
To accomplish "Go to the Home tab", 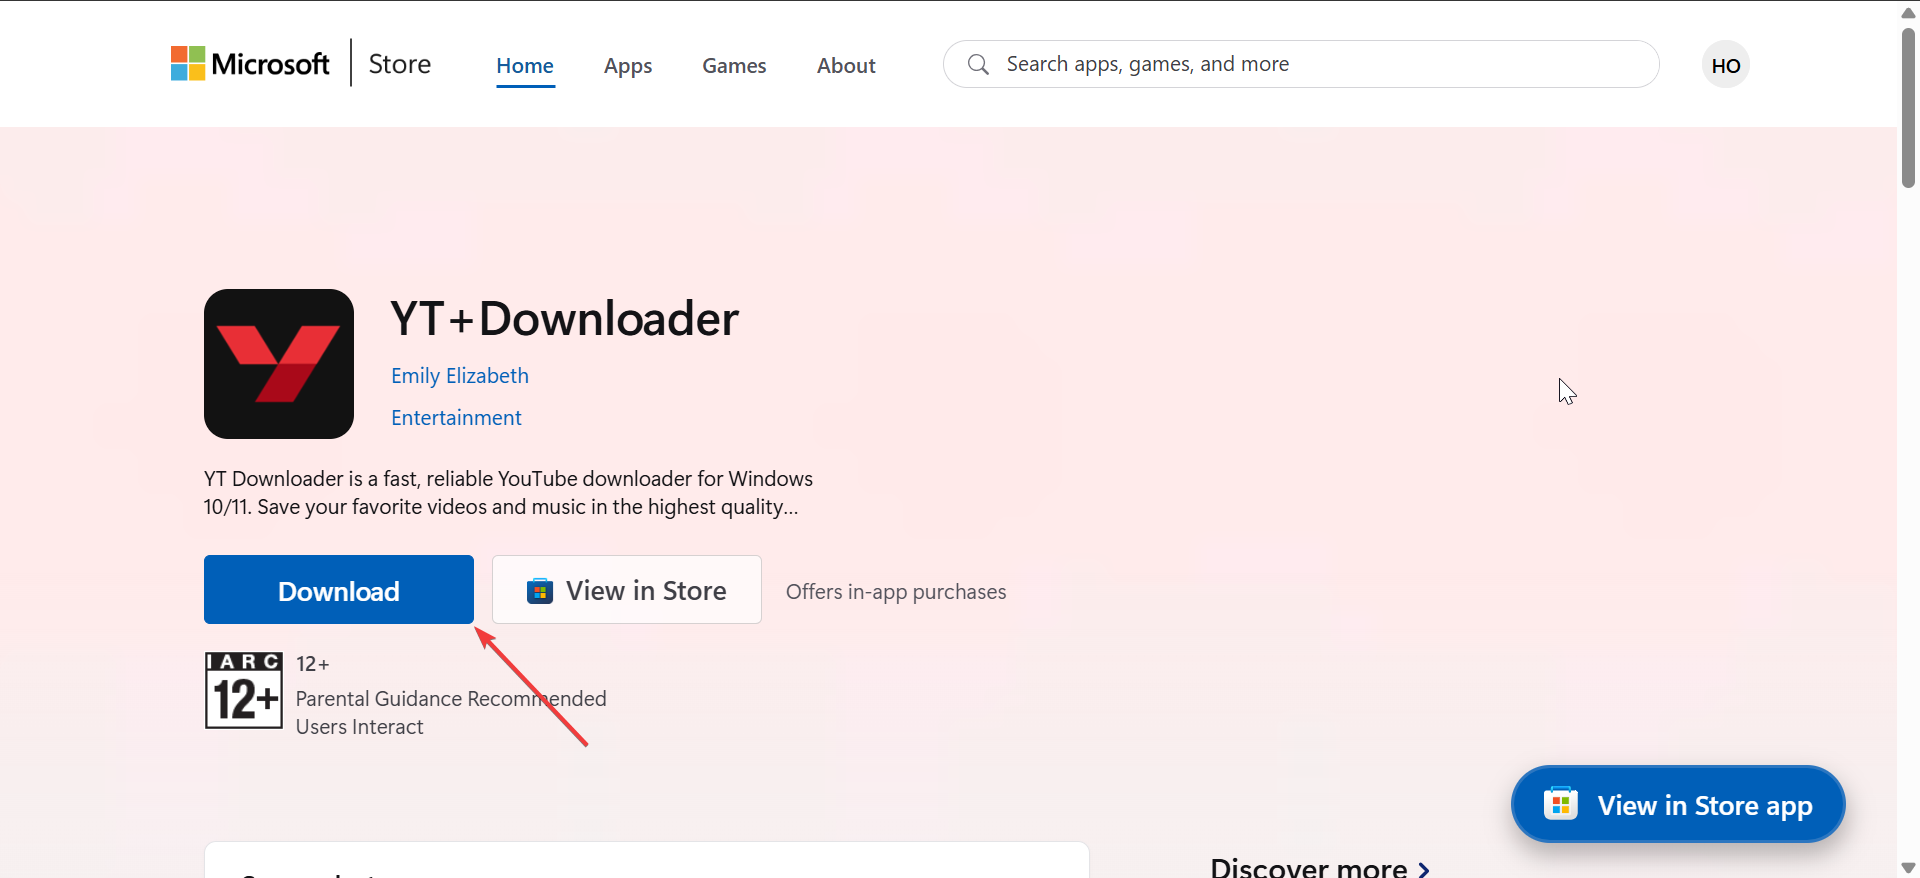I will (x=525, y=66).
